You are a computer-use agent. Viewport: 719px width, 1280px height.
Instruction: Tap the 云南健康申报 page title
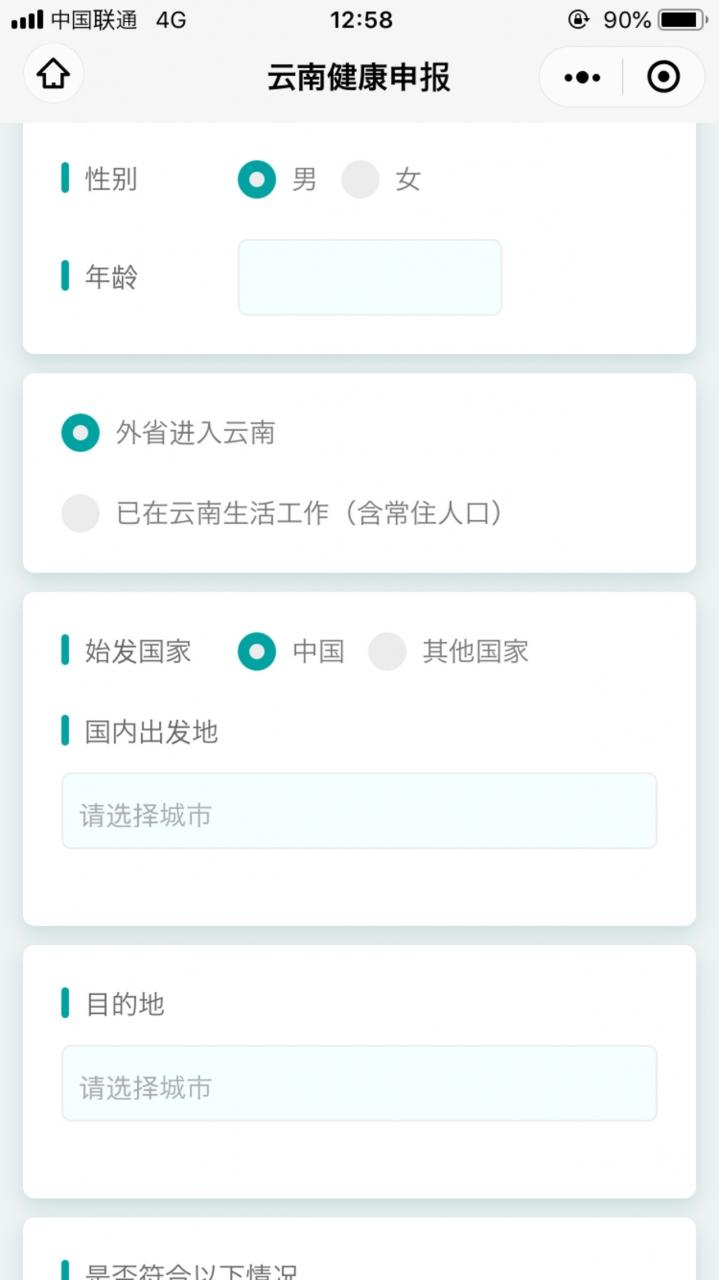pyautogui.click(x=359, y=77)
